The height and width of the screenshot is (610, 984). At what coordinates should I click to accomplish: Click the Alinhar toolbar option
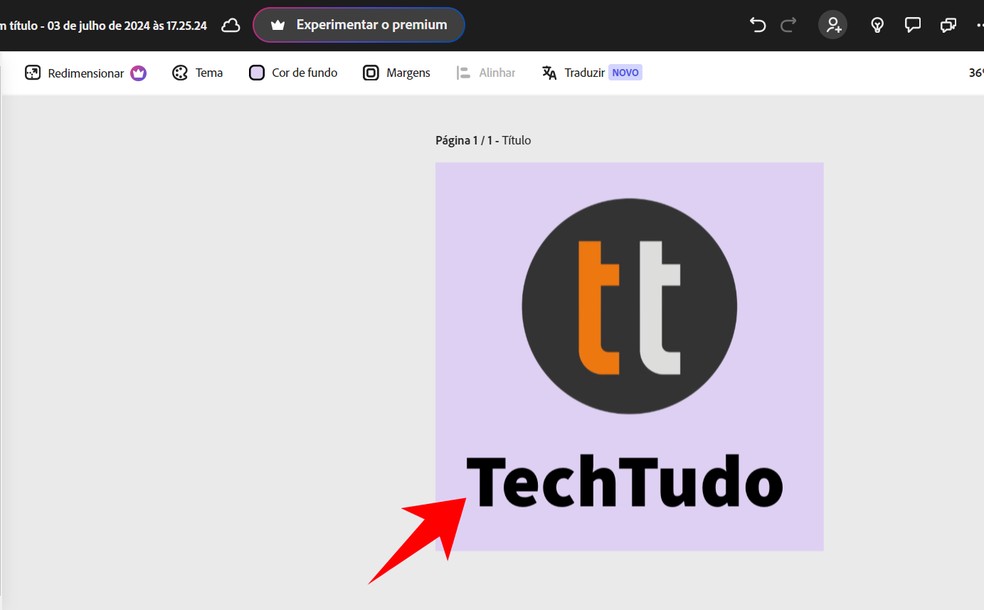486,73
